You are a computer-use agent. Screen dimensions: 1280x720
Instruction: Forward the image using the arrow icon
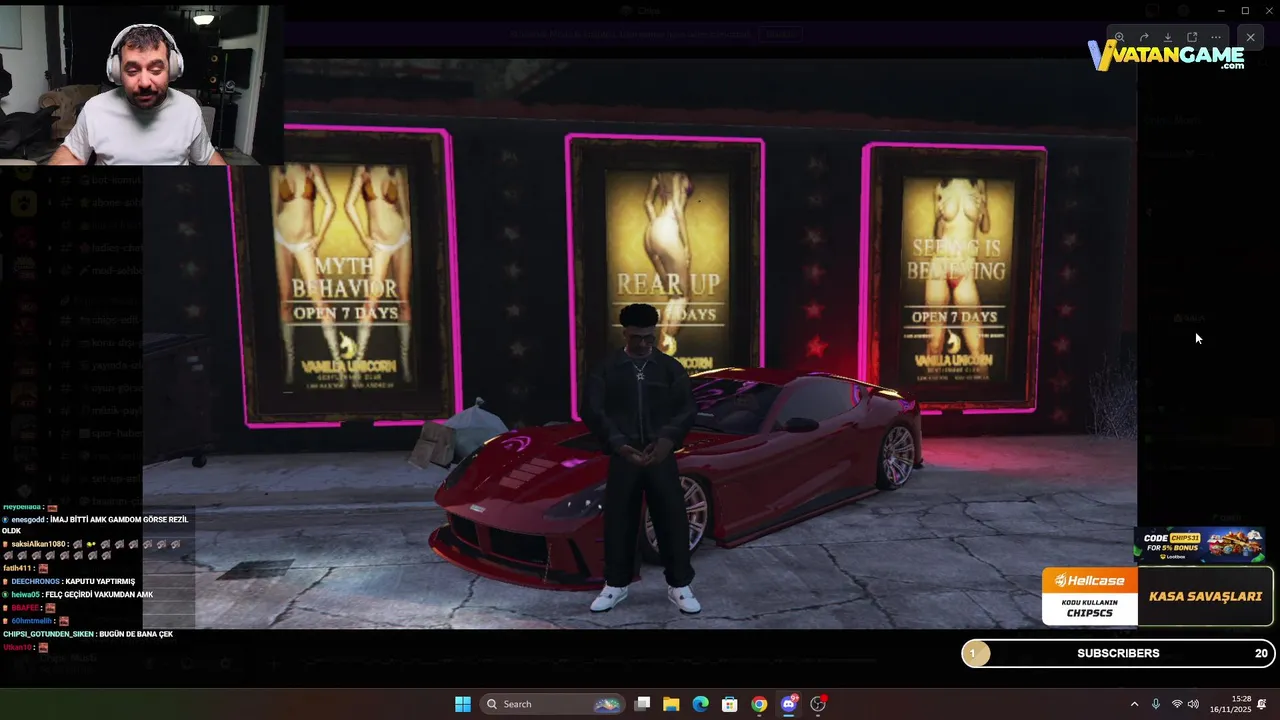tap(1144, 37)
